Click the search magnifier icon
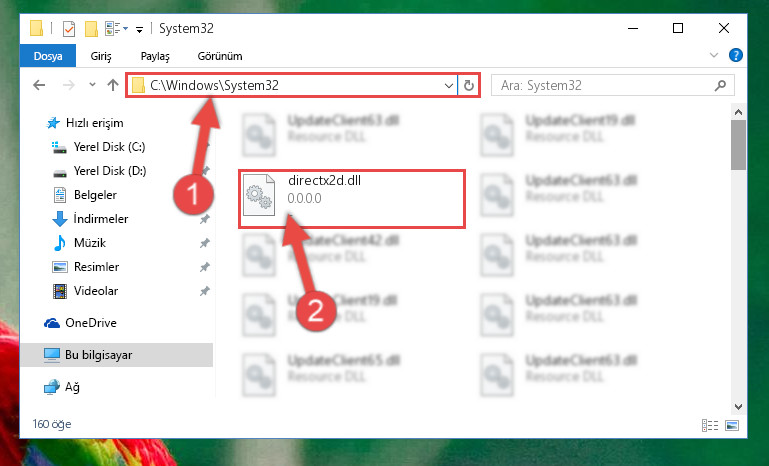769x466 pixels. click(x=720, y=85)
